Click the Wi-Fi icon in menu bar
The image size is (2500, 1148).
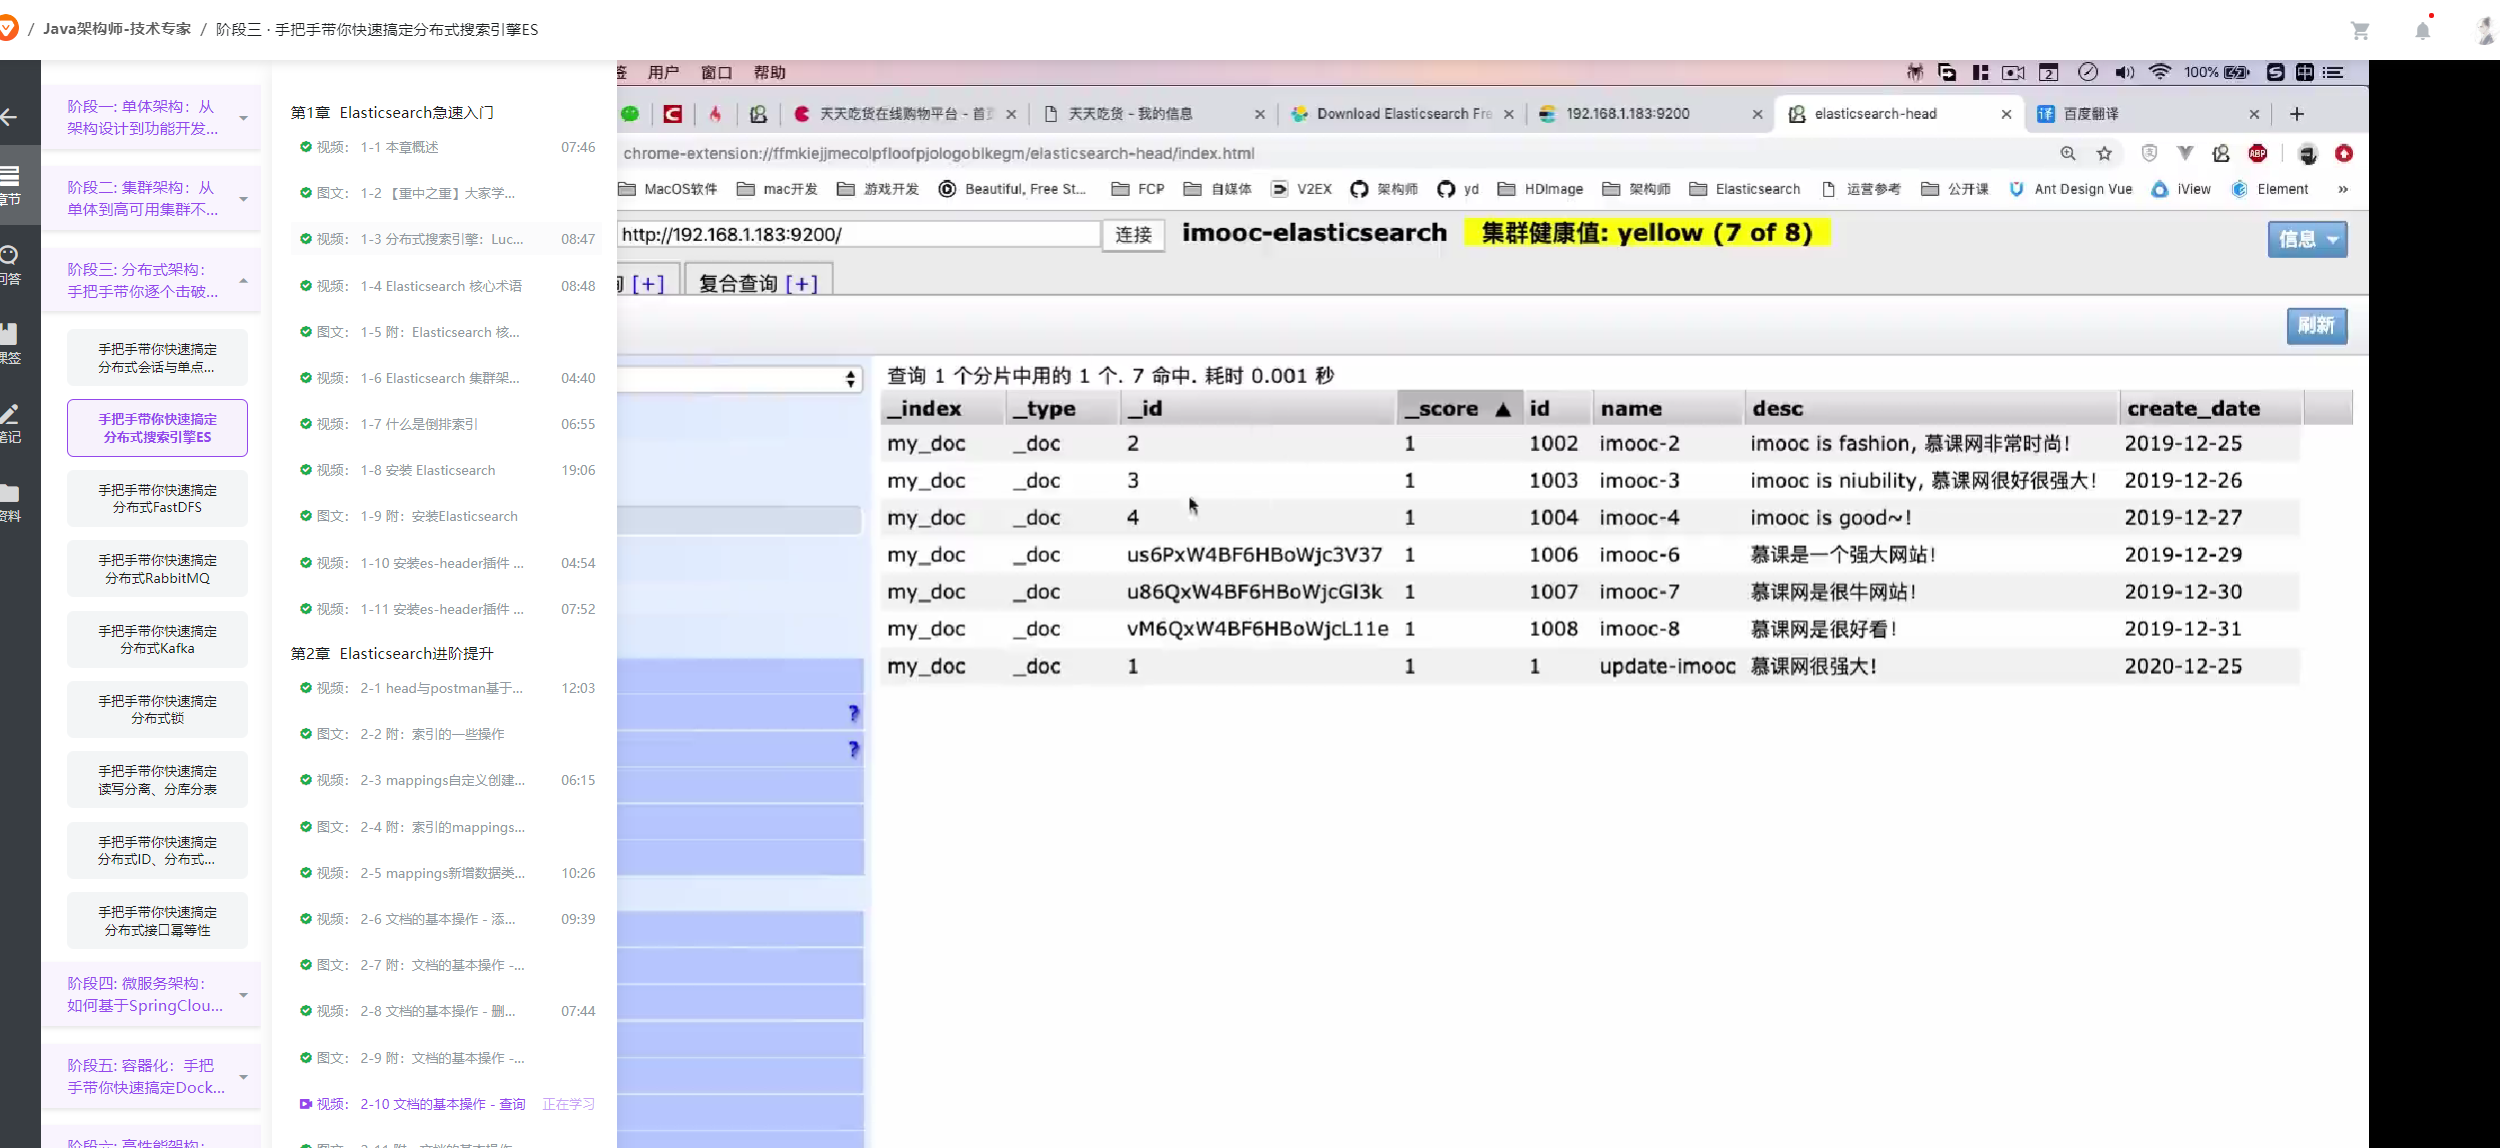pyautogui.click(x=2160, y=72)
